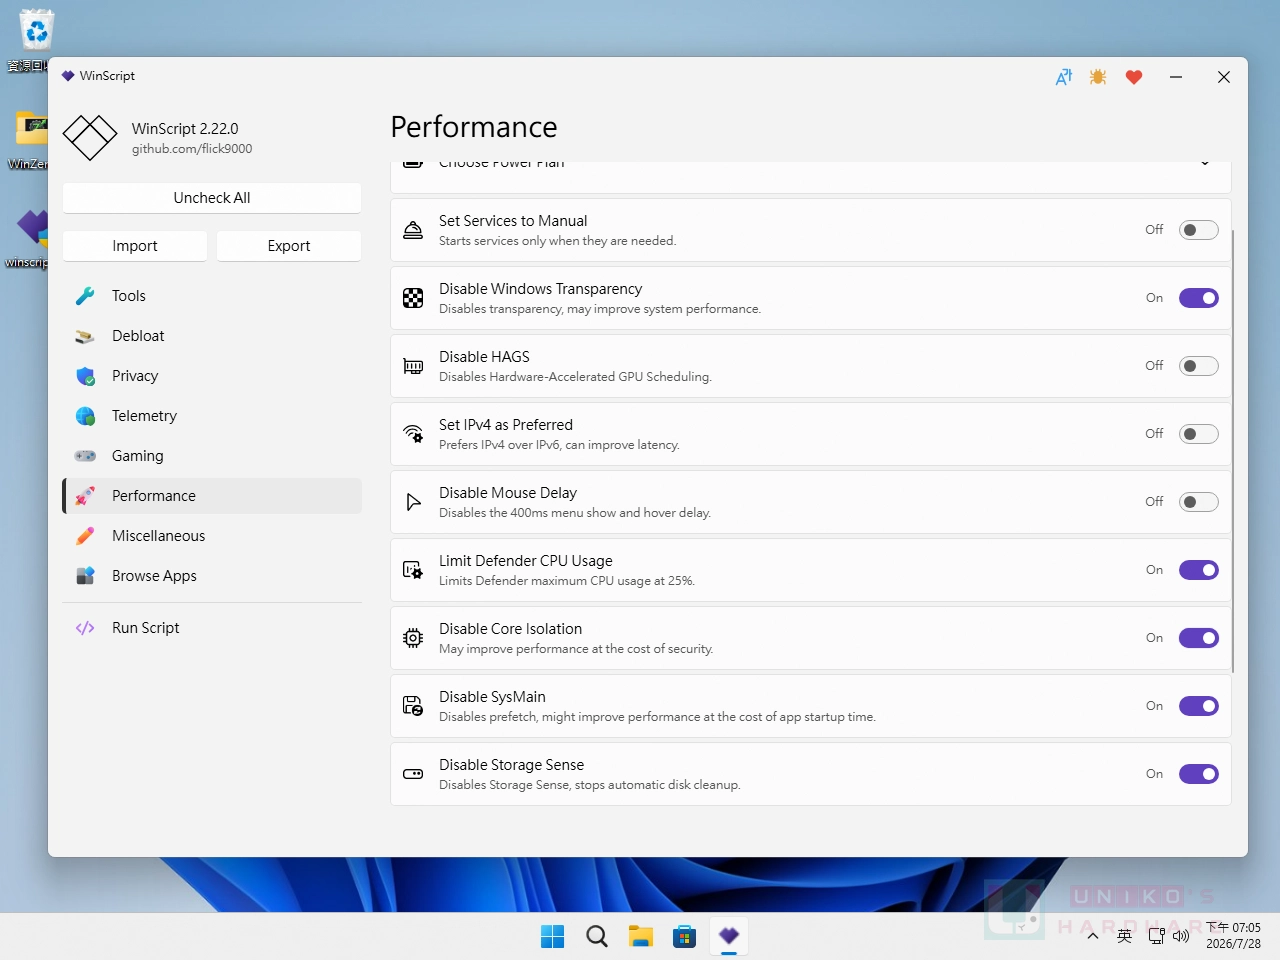Screen dimensions: 1280x960
Task: Turn off the Disable SysMain toggle
Action: click(x=1199, y=706)
